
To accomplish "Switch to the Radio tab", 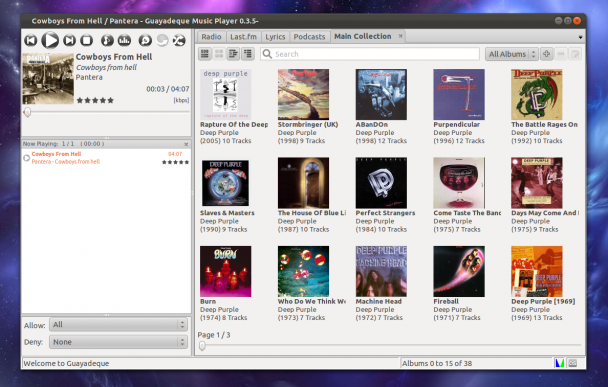I will tap(211, 36).
